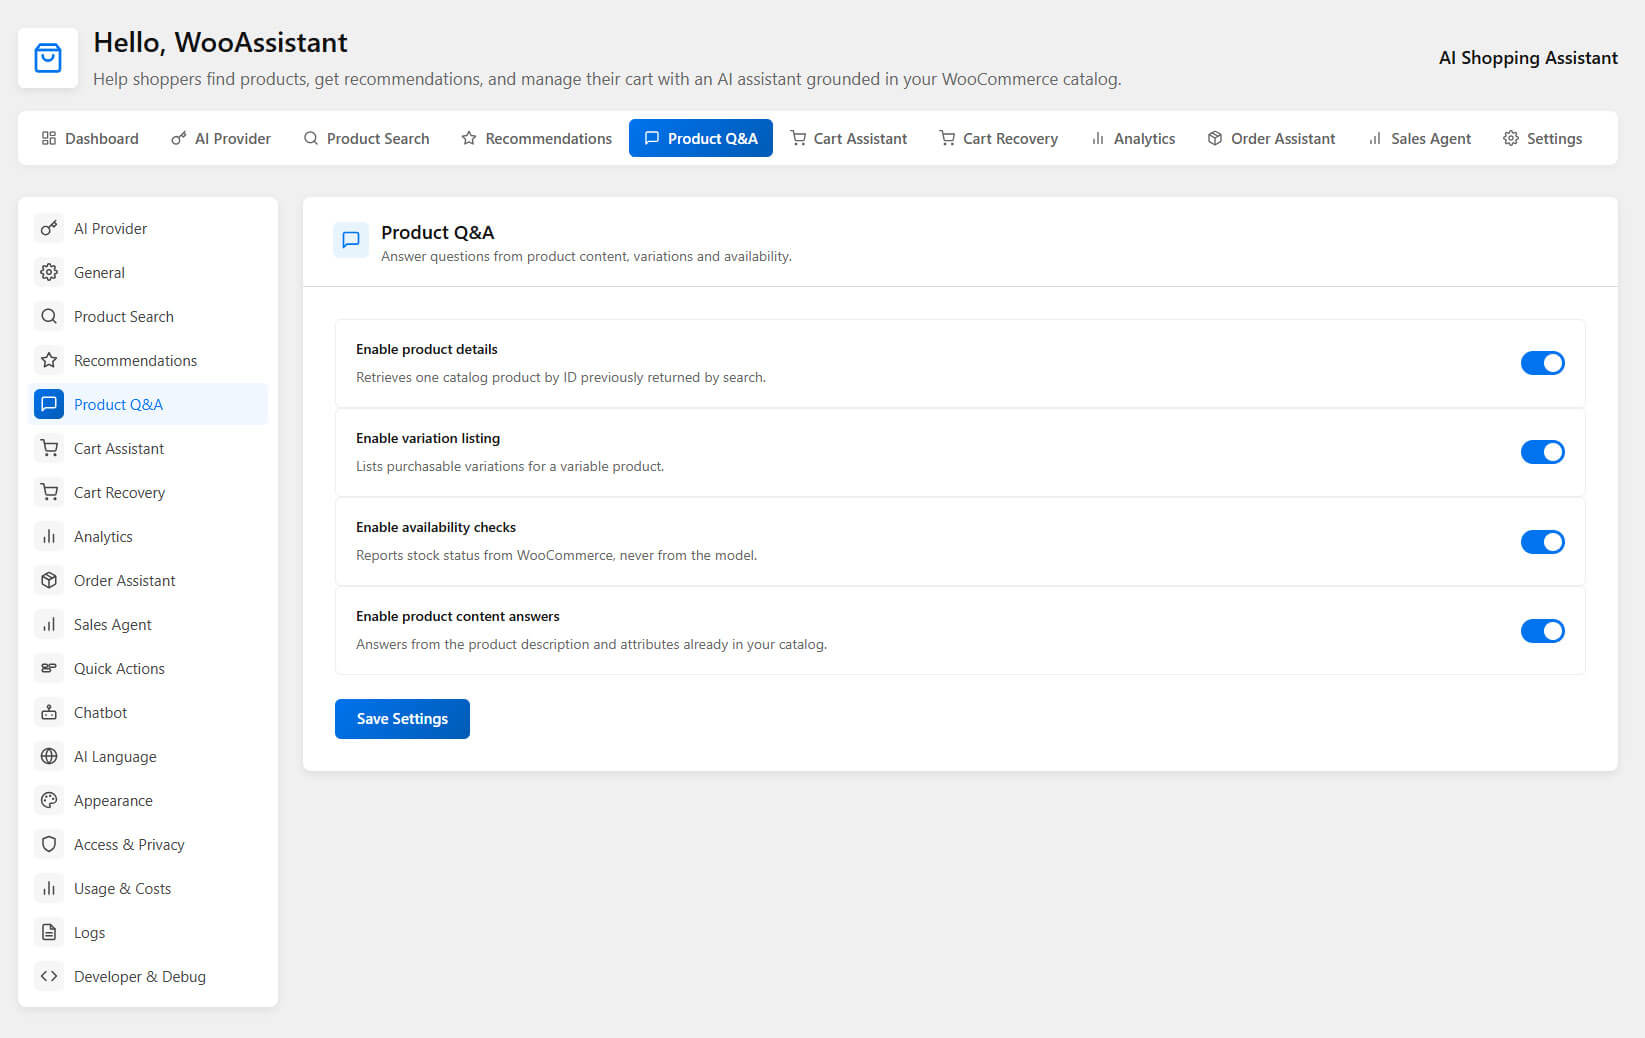Click the AI Provider key icon in top navigation
This screenshot has height=1038, width=1645.
click(179, 139)
